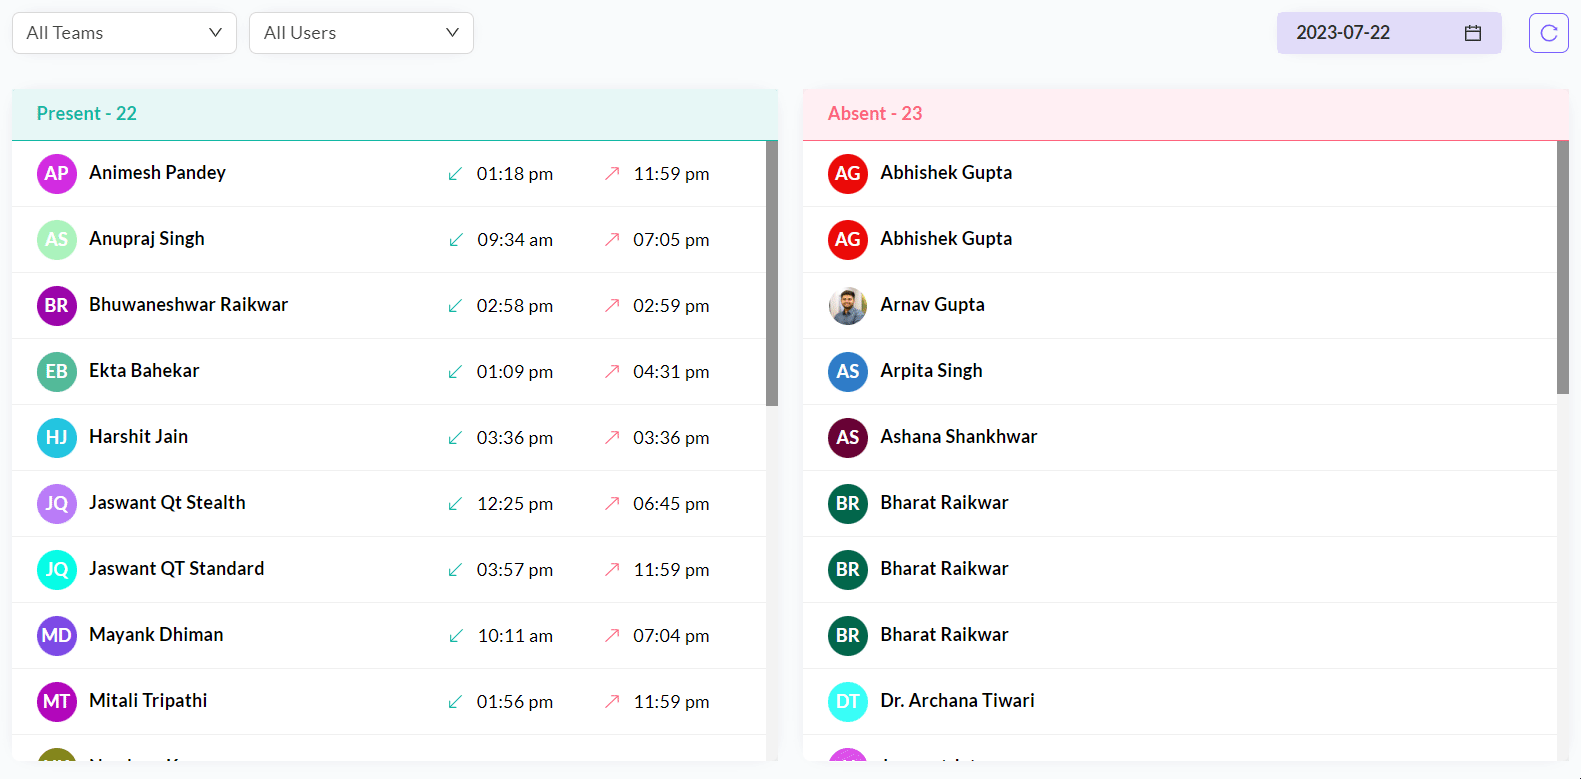Open the All Users dropdown
The height and width of the screenshot is (779, 1581).
(361, 33)
